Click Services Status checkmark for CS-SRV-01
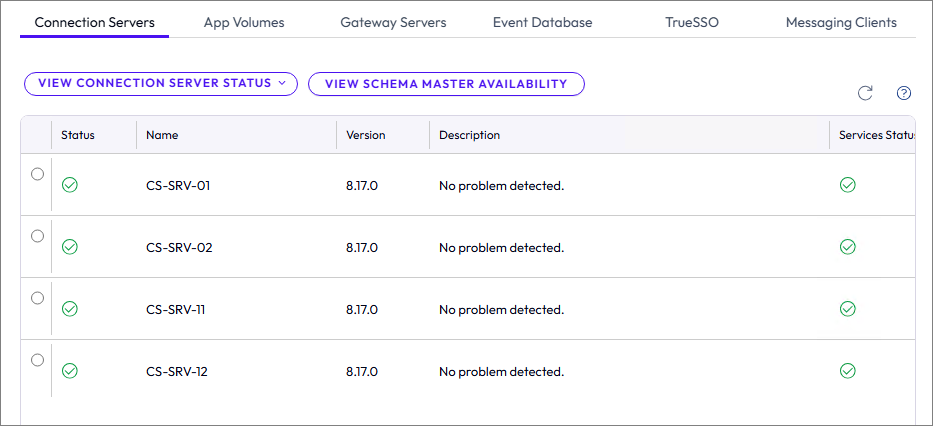Image resolution: width=933 pixels, height=426 pixels. 847,185
